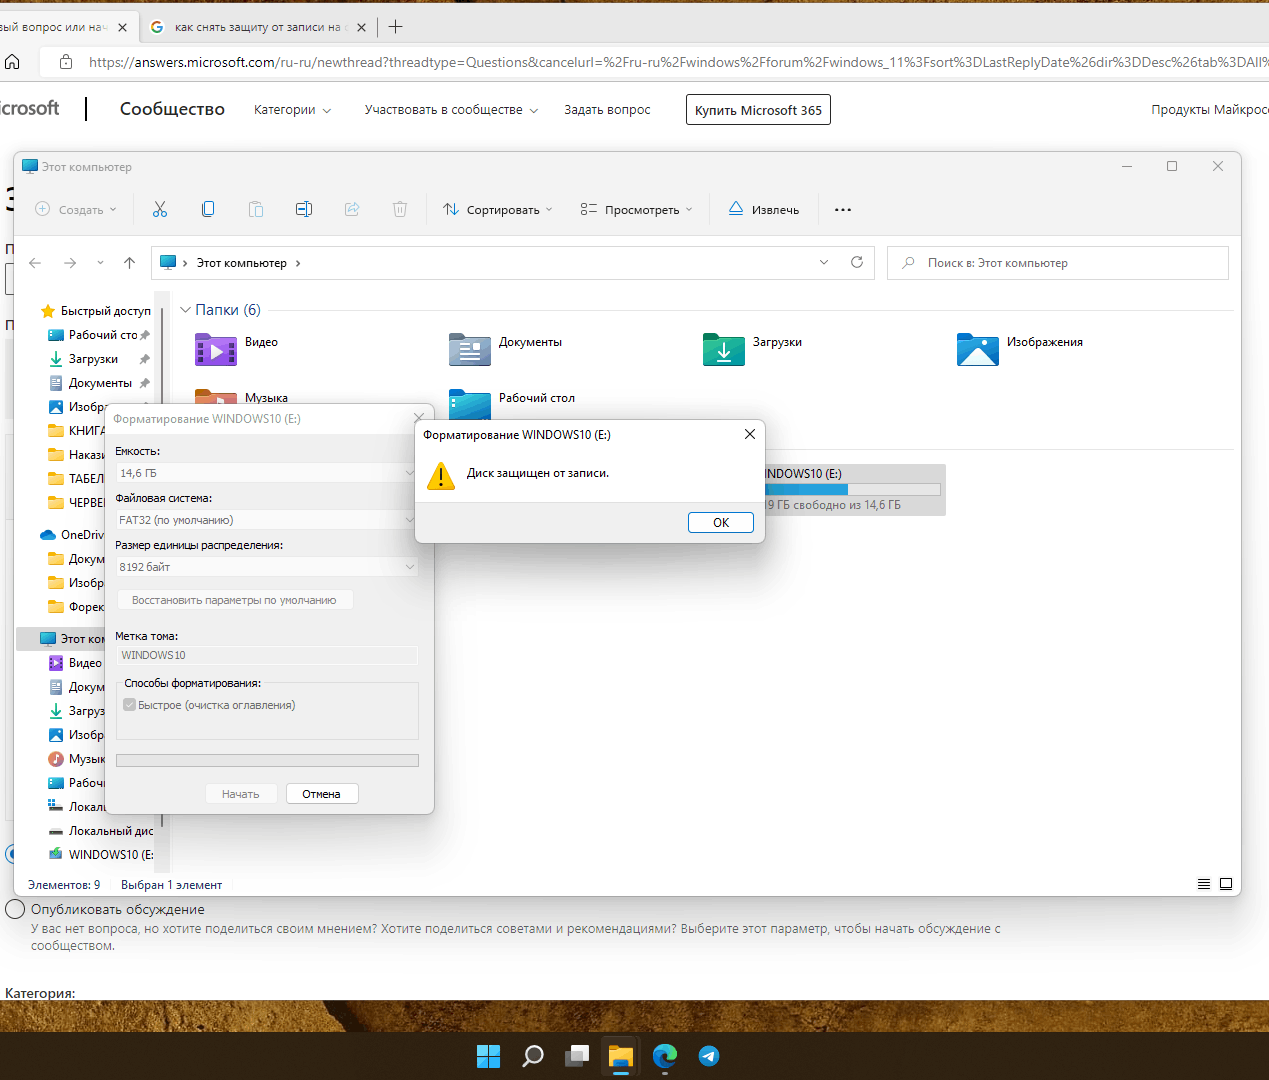Click the Rename icon in Explorer toolbar
This screenshot has width=1269, height=1080.
(304, 209)
